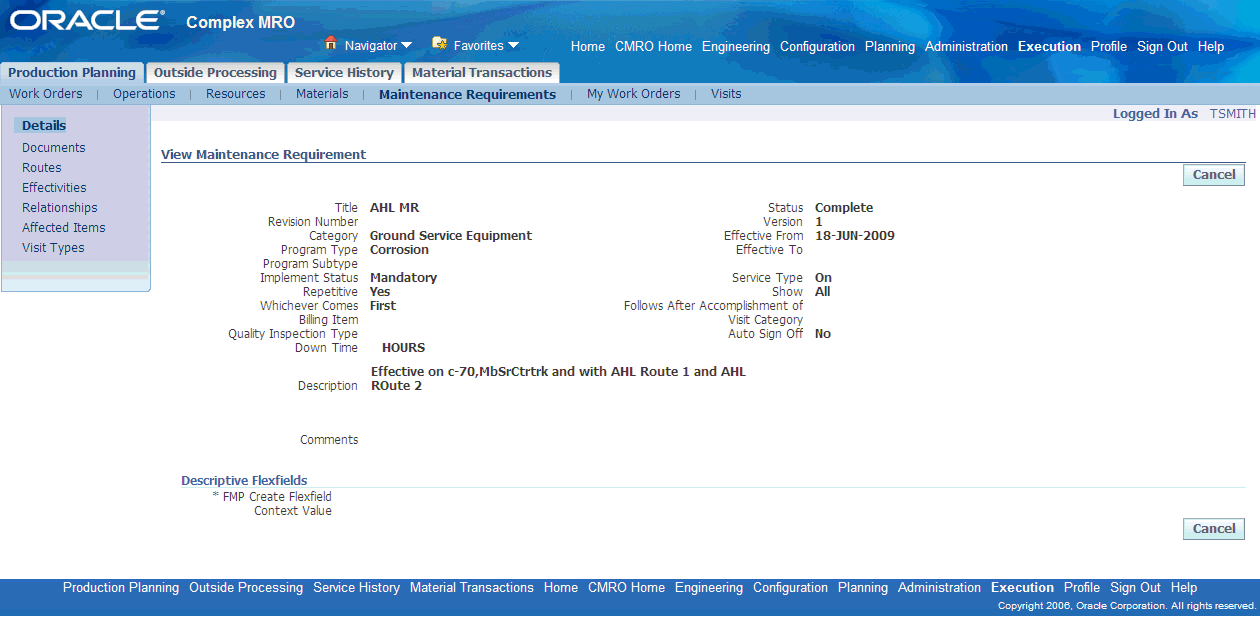1260x617 pixels.
Task: Click the lower Cancel button
Action: [x=1214, y=529]
